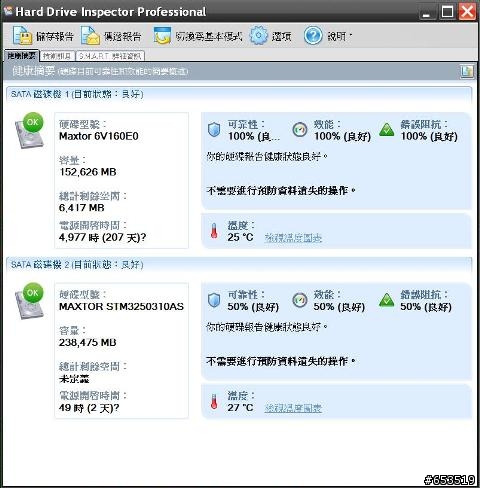Maximize the Hard Drive Inspector window
This screenshot has width=480, height=488.
(x=447, y=12)
